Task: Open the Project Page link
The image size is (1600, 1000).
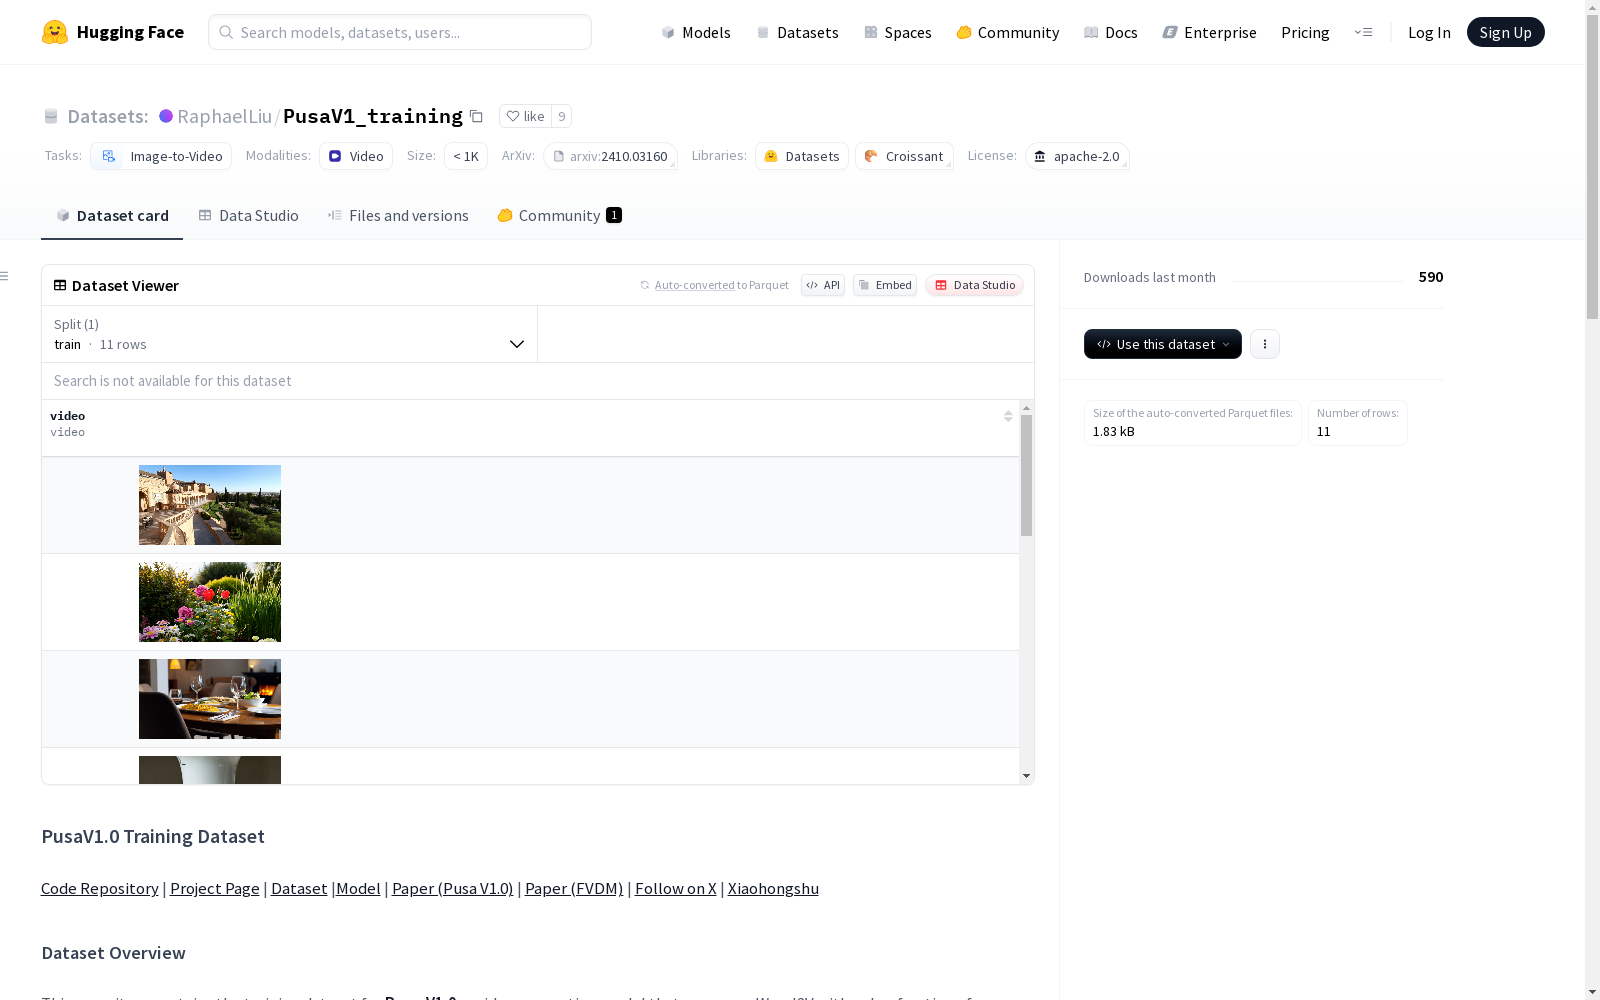Action: tap(215, 888)
